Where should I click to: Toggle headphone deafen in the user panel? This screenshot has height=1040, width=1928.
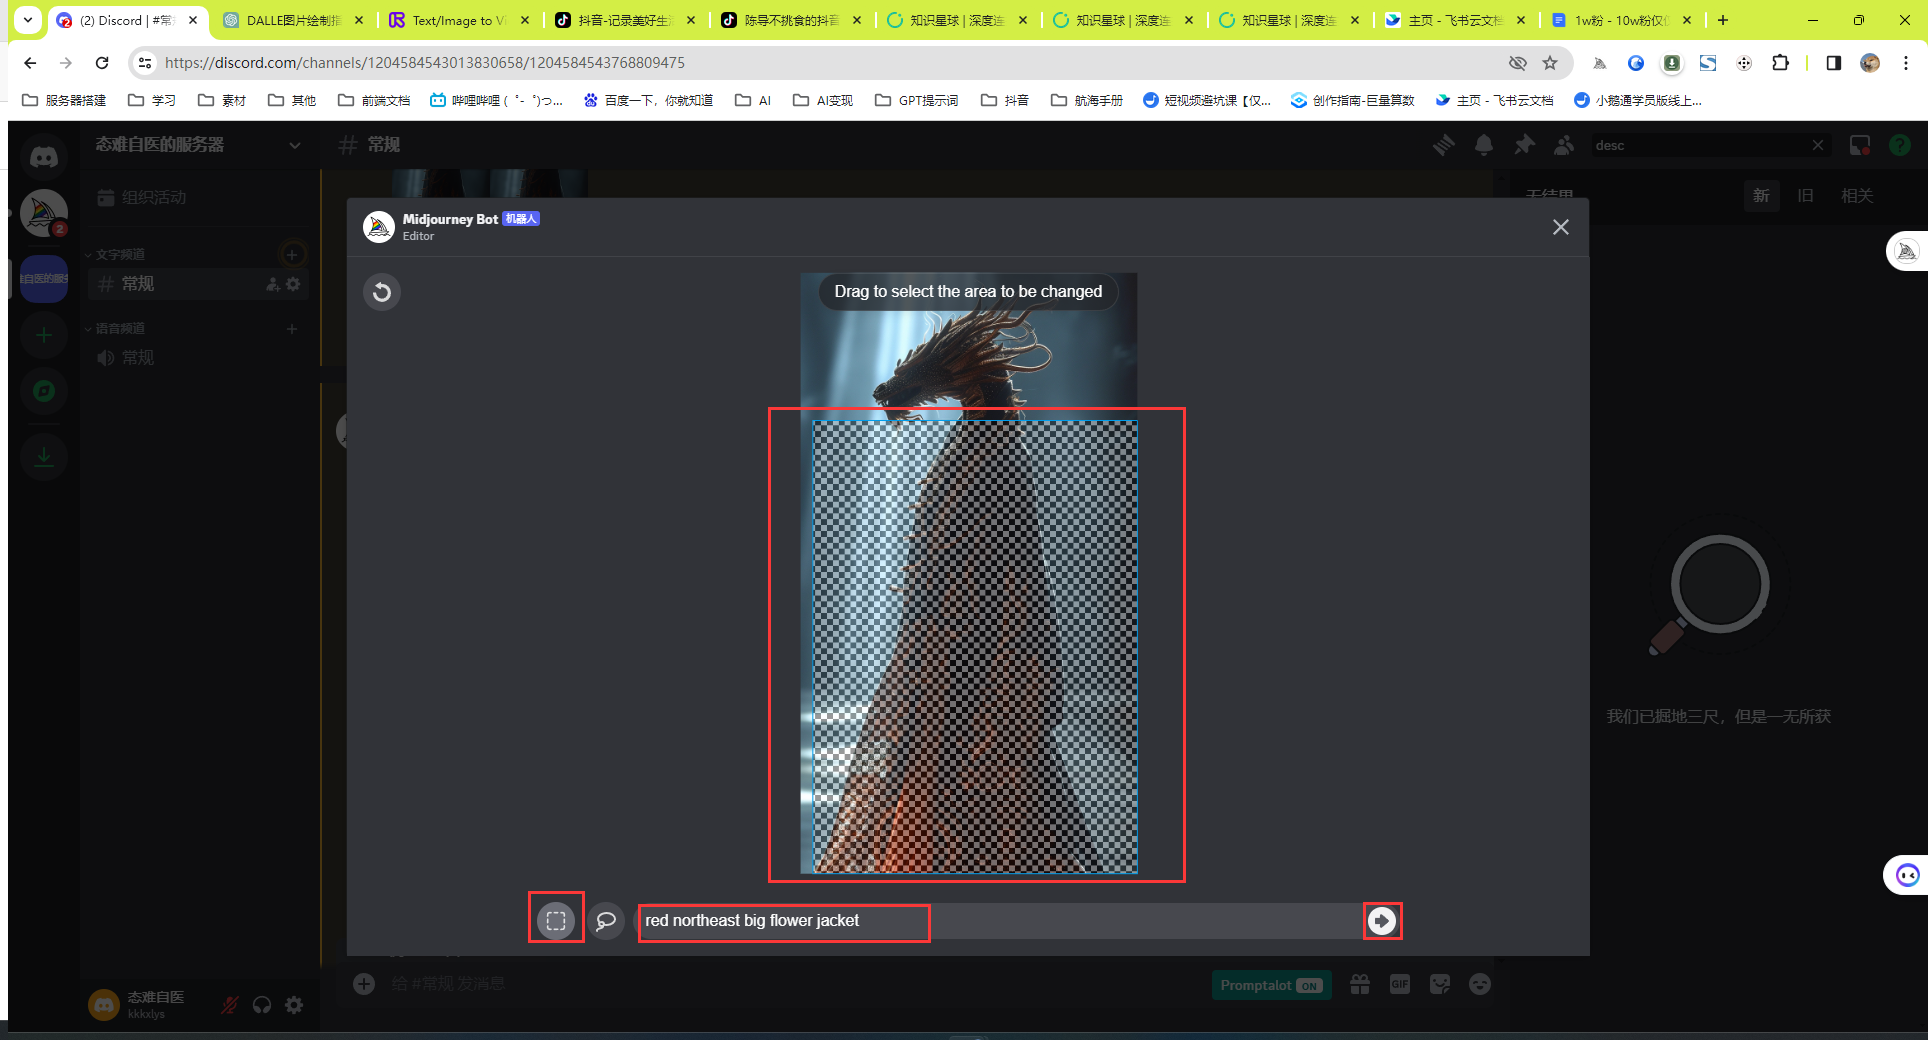[262, 1005]
